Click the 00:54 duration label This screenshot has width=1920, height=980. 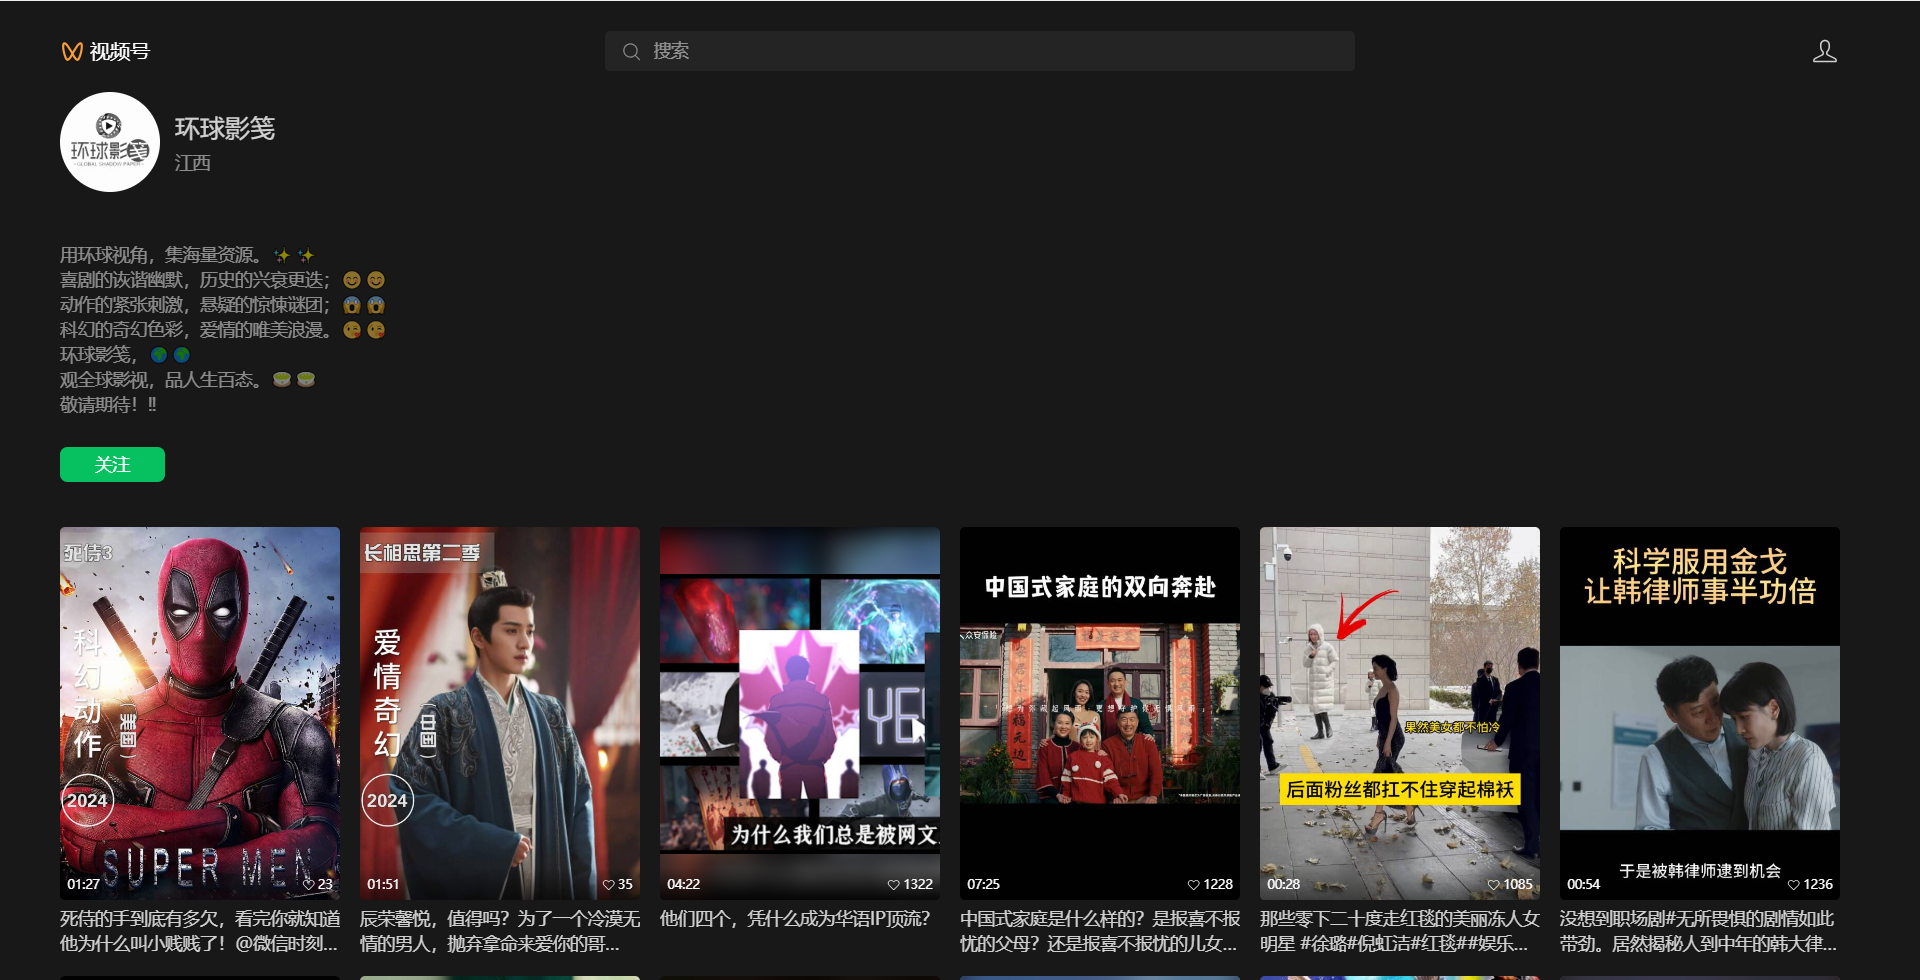1583,884
